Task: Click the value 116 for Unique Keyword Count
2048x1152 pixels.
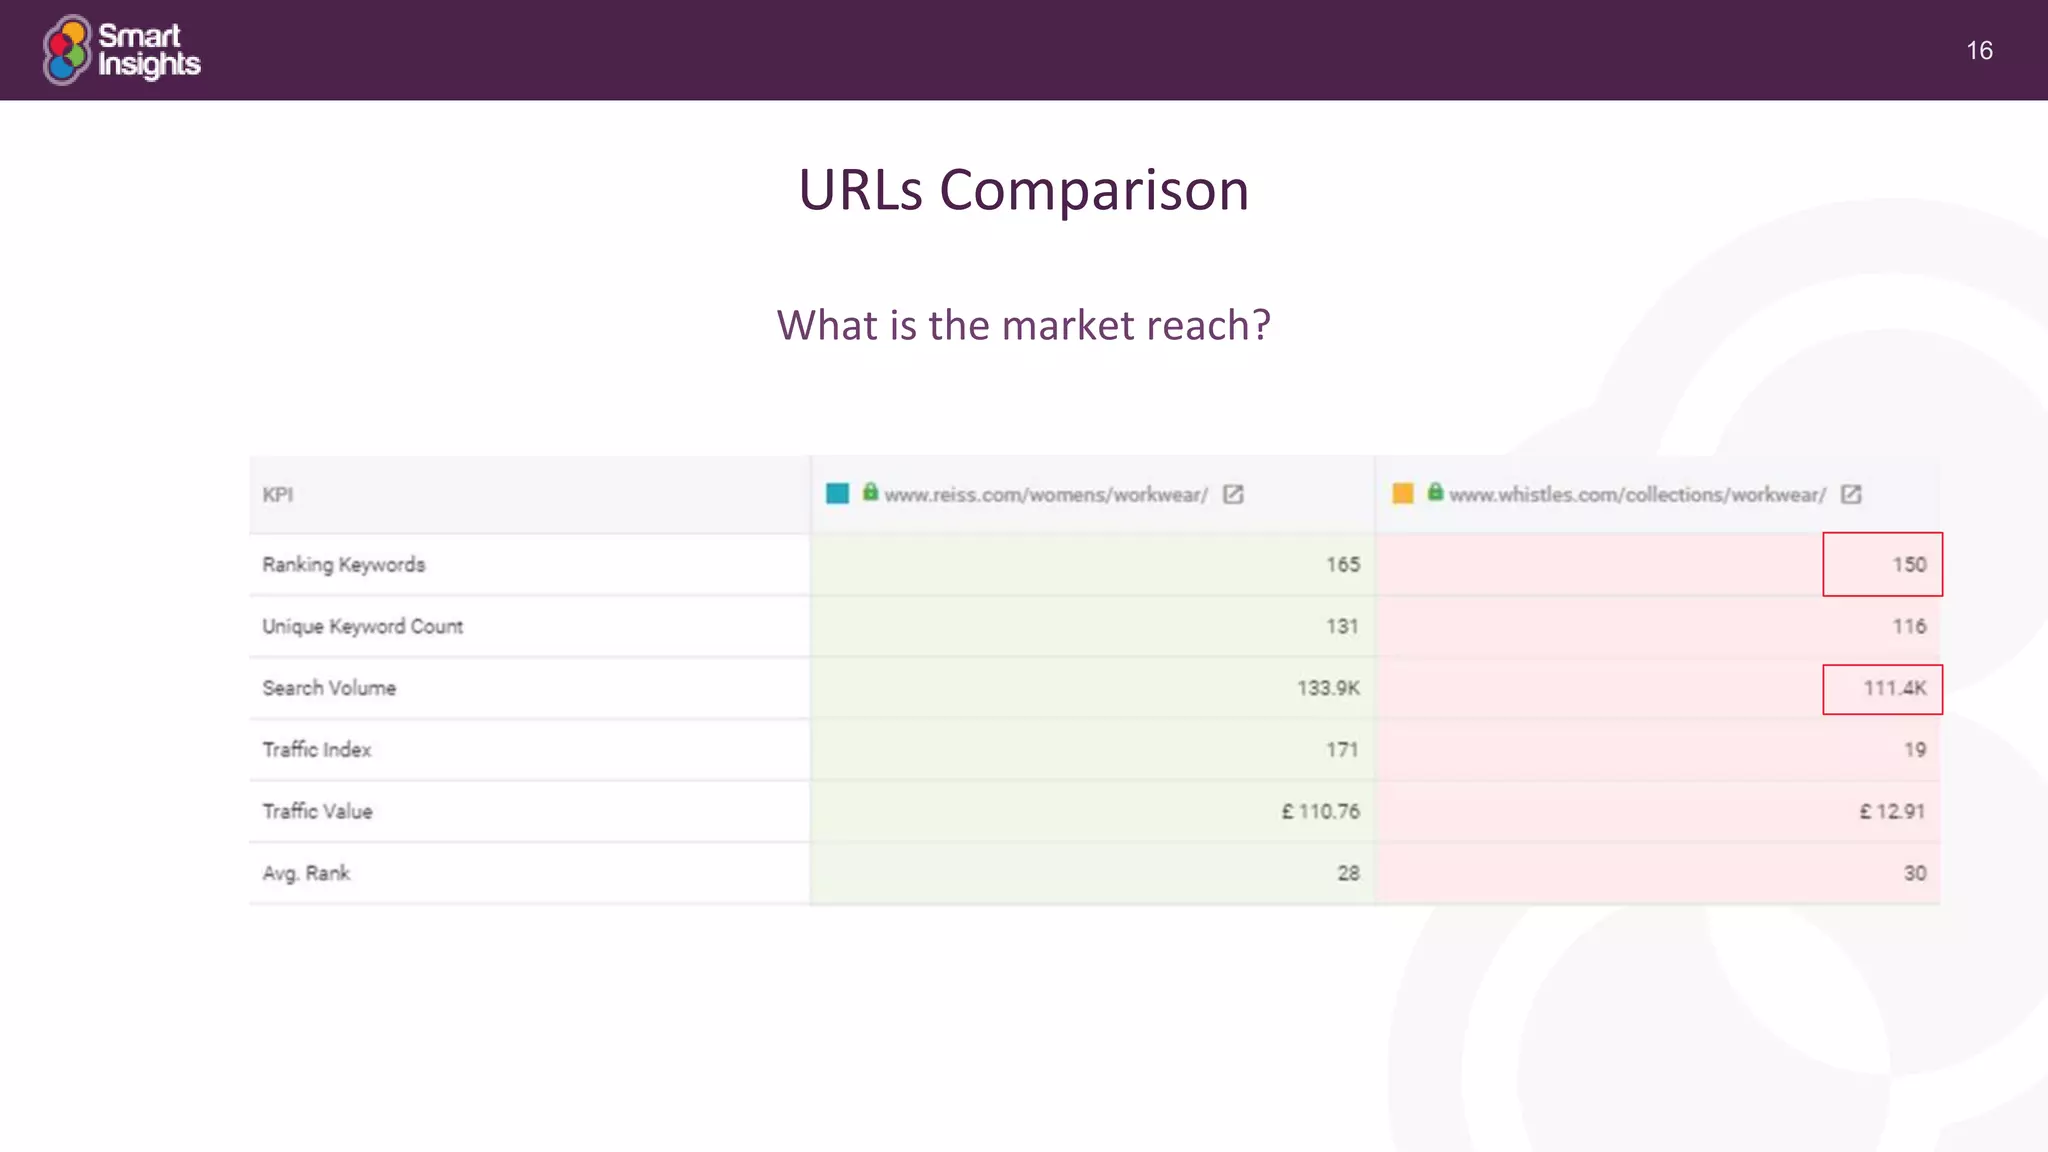Action: (x=1909, y=626)
